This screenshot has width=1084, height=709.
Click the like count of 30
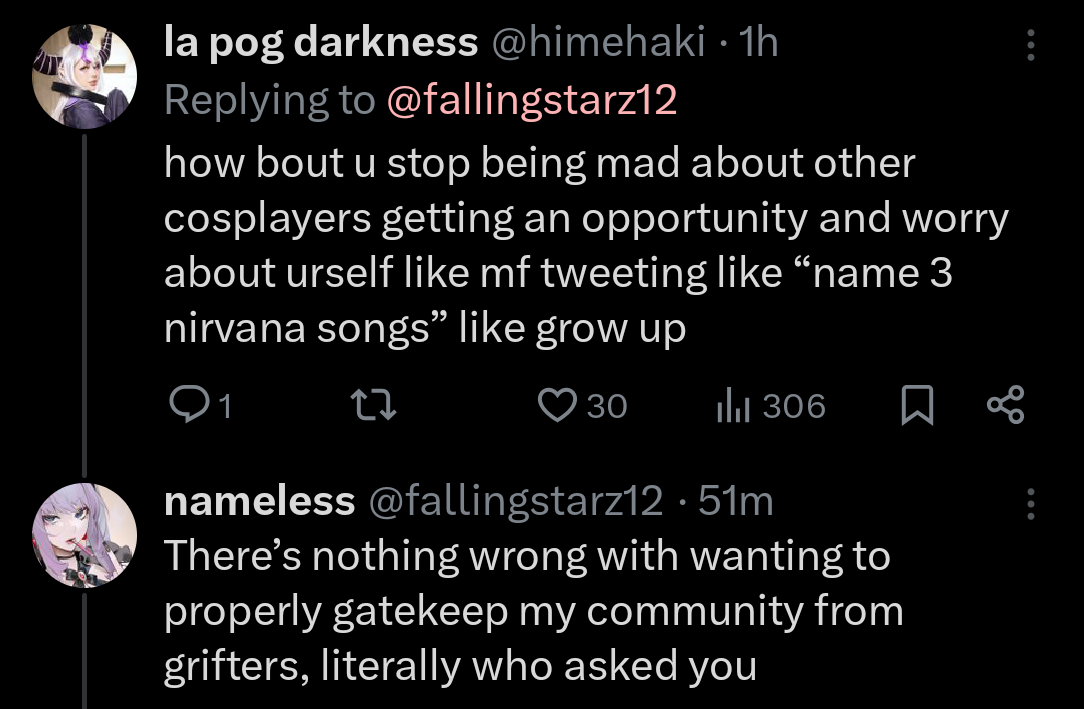pos(606,406)
